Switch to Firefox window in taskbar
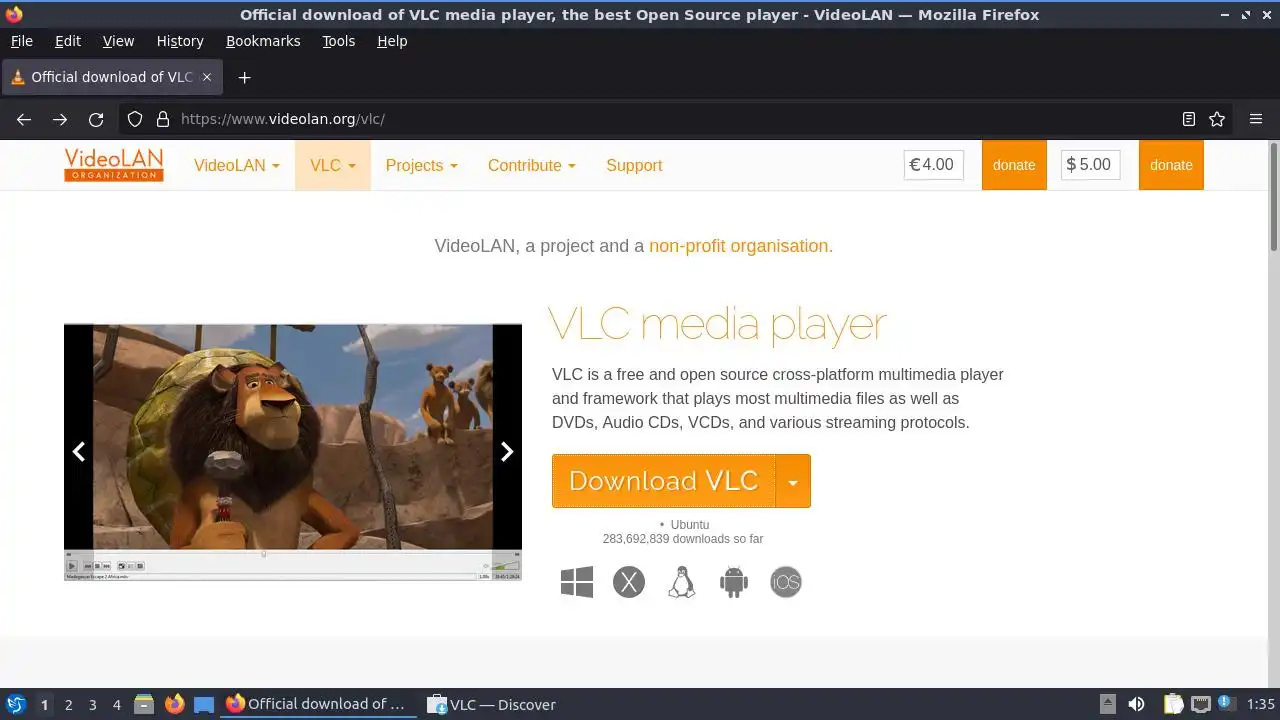 (316, 704)
